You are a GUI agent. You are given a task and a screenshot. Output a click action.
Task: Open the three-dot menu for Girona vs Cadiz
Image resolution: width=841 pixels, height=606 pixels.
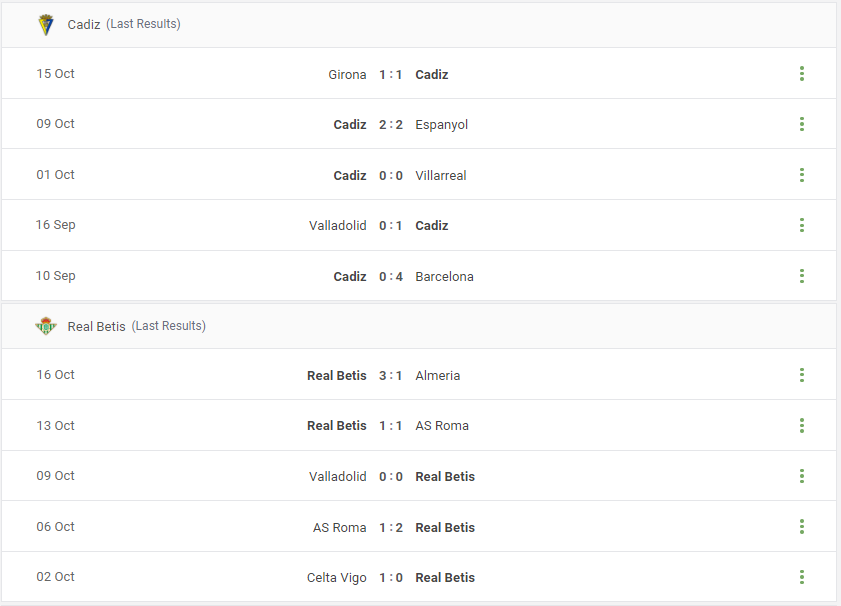802,73
